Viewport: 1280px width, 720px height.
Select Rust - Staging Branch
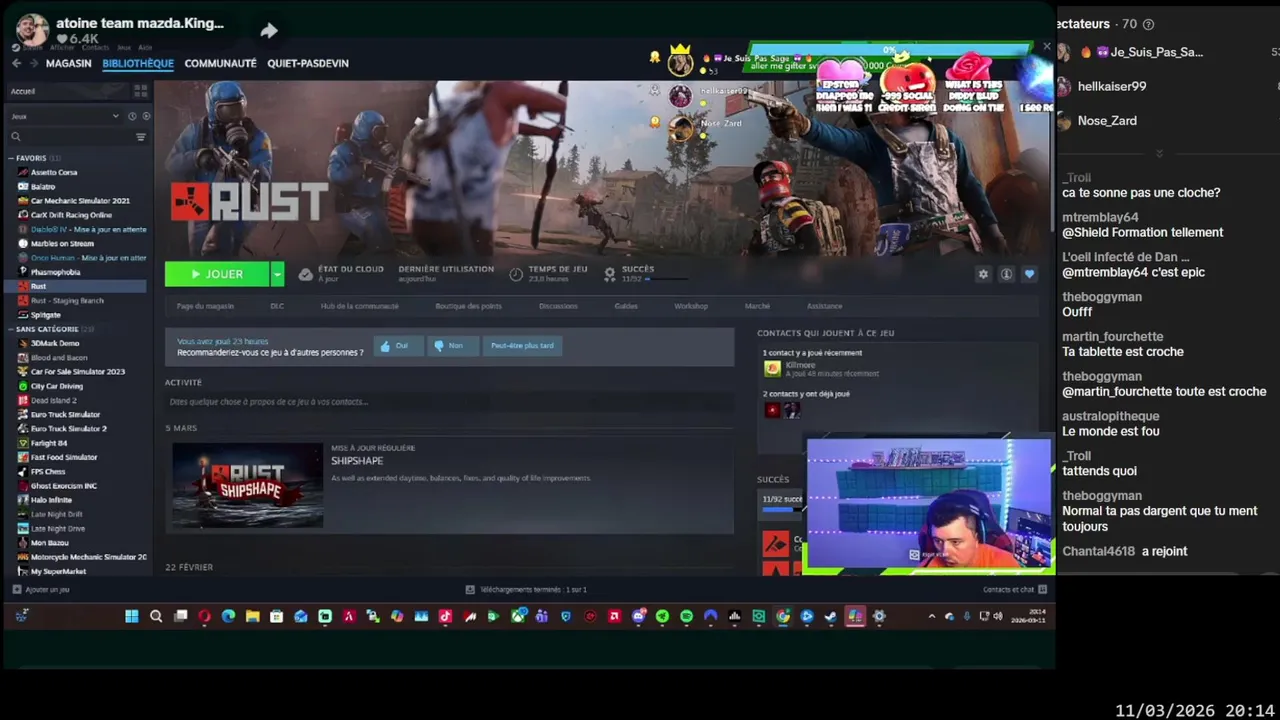click(x=67, y=300)
